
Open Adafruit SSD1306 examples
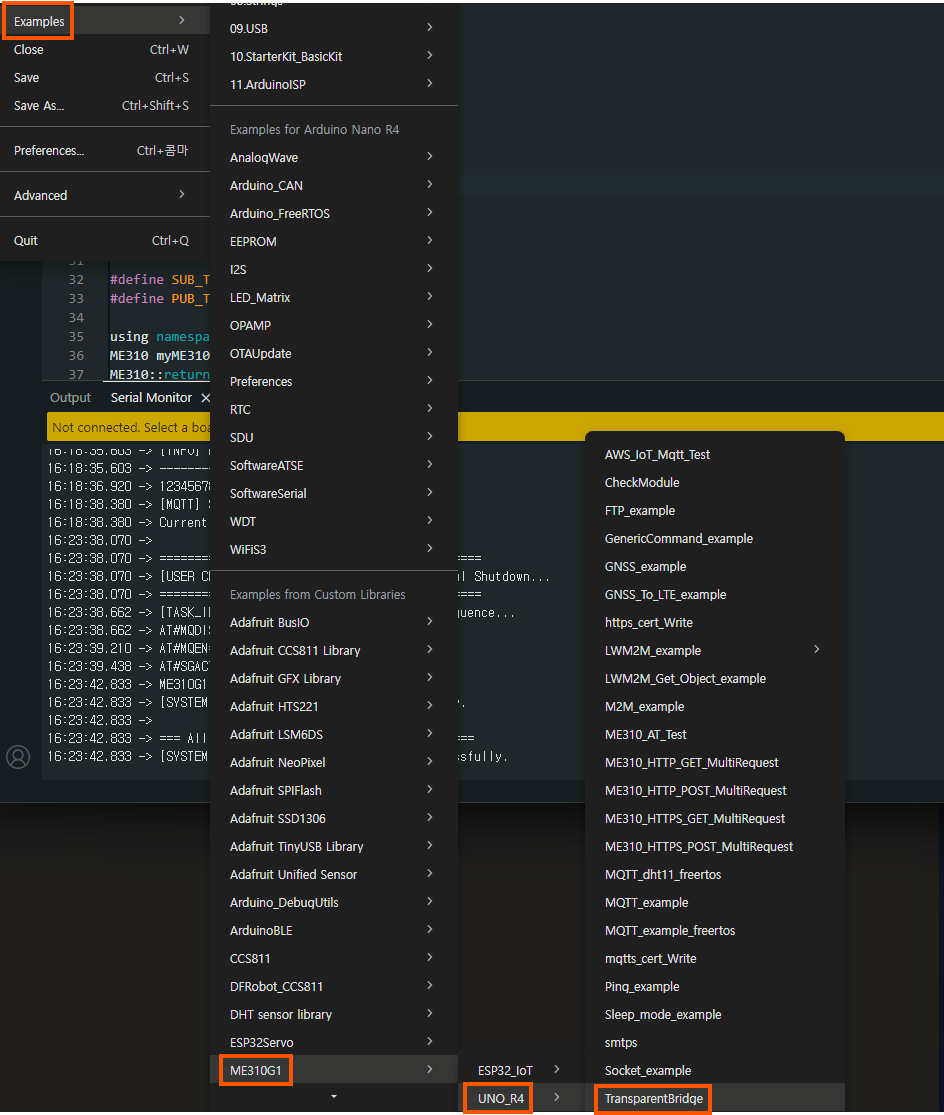coord(333,818)
